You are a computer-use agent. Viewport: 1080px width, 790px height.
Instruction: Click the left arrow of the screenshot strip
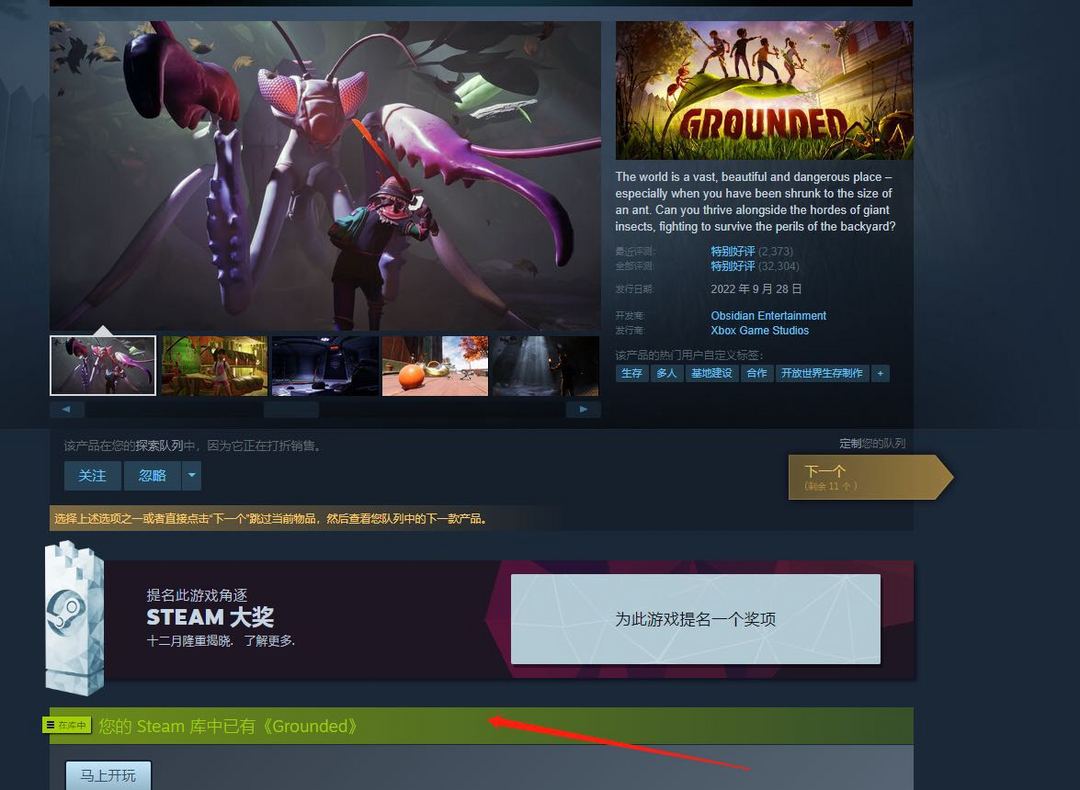pos(67,409)
